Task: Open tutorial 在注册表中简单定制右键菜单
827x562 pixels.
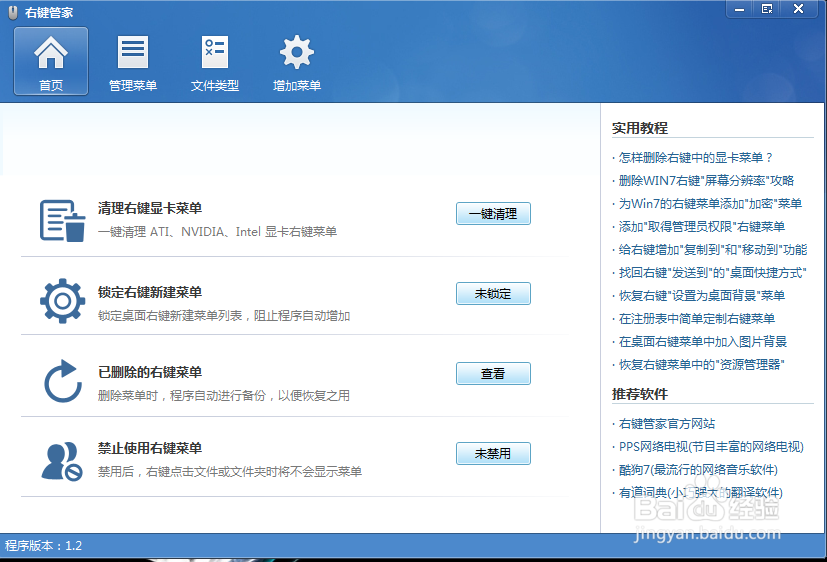Action: (x=697, y=318)
